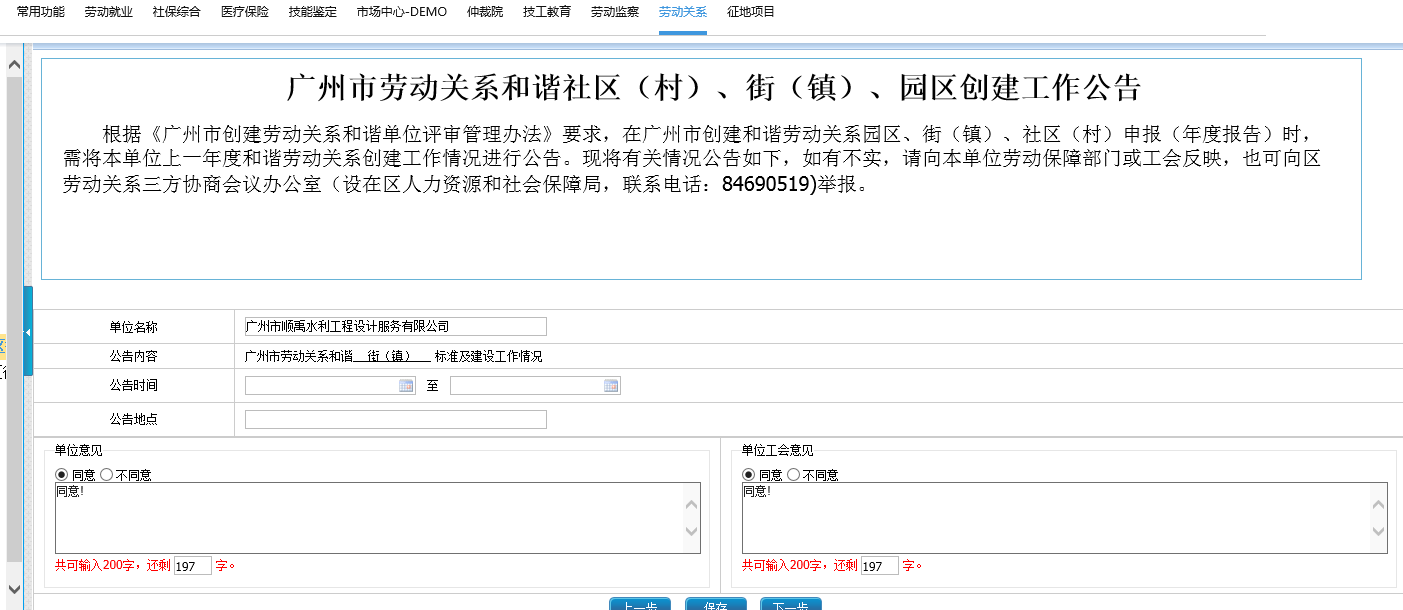Select the 劳动关系 tab
This screenshot has height=610, width=1403.
pos(683,12)
